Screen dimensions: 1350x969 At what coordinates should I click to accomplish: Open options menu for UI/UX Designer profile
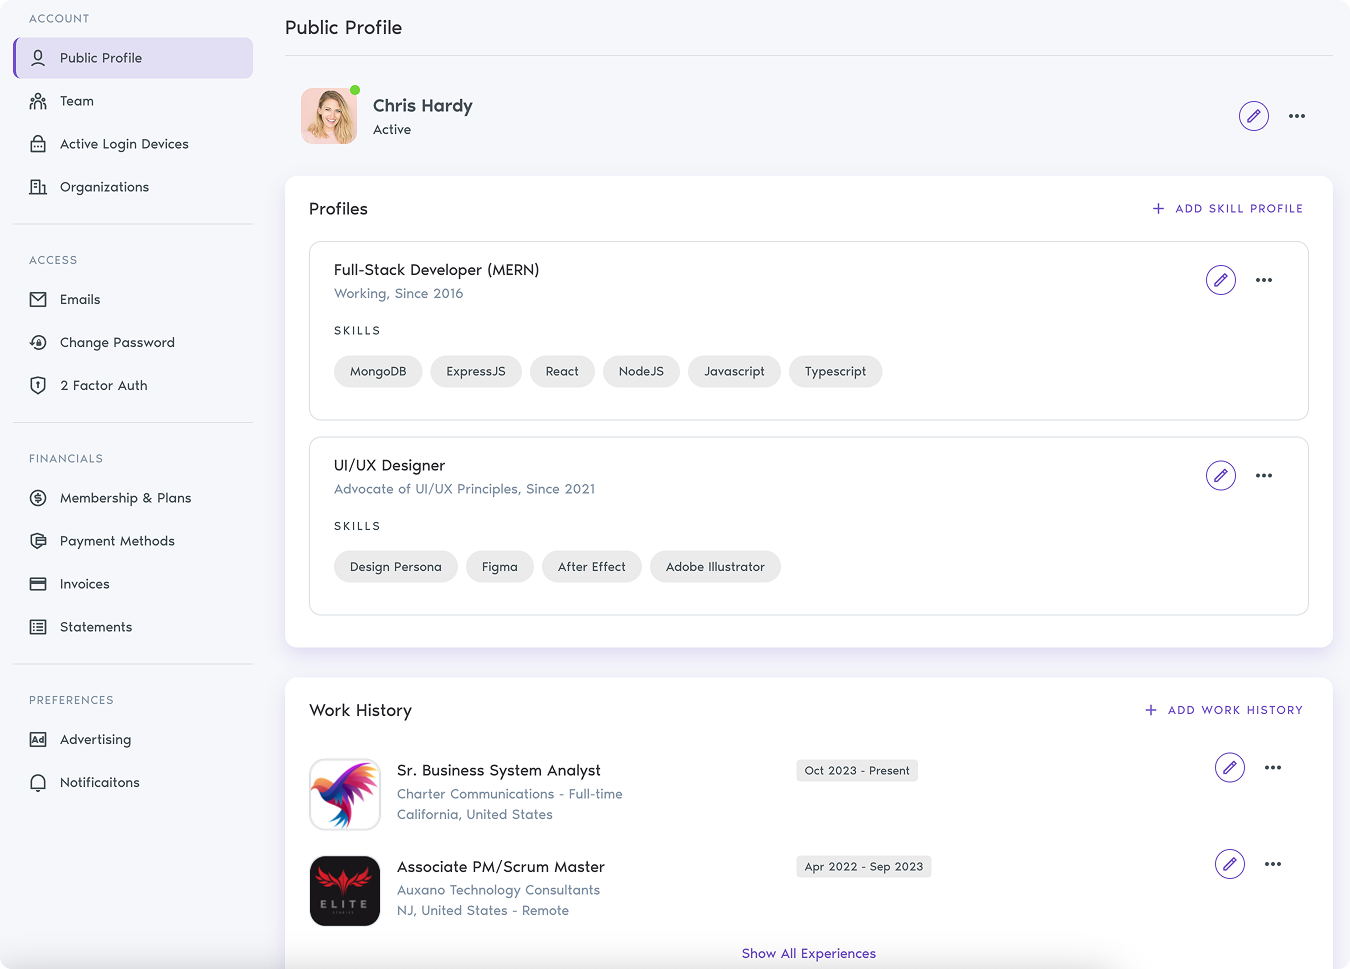coord(1264,475)
